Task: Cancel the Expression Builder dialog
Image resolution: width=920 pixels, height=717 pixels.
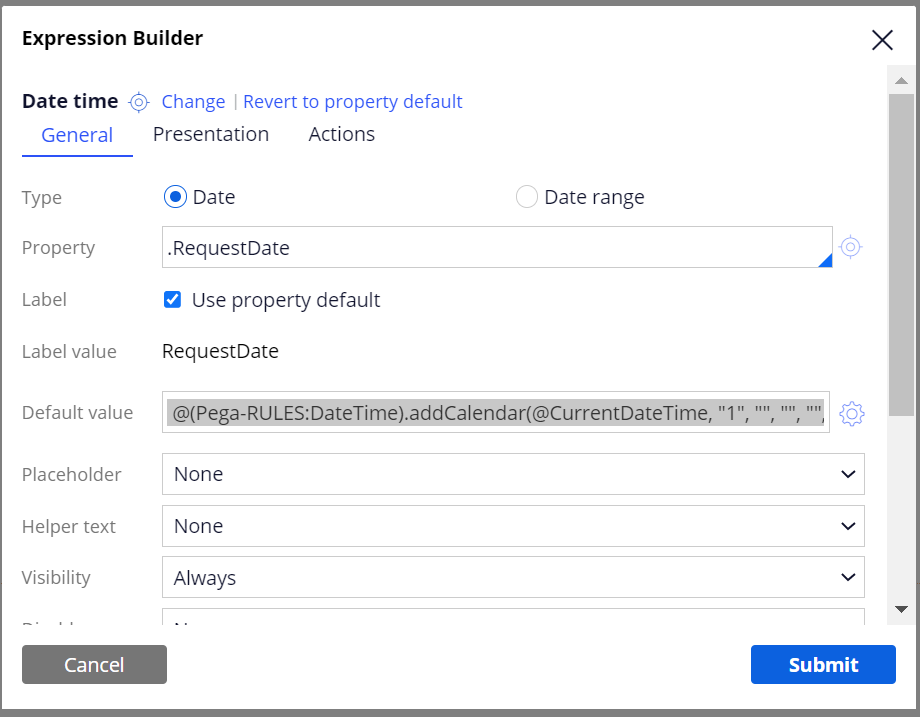Action: click(94, 664)
